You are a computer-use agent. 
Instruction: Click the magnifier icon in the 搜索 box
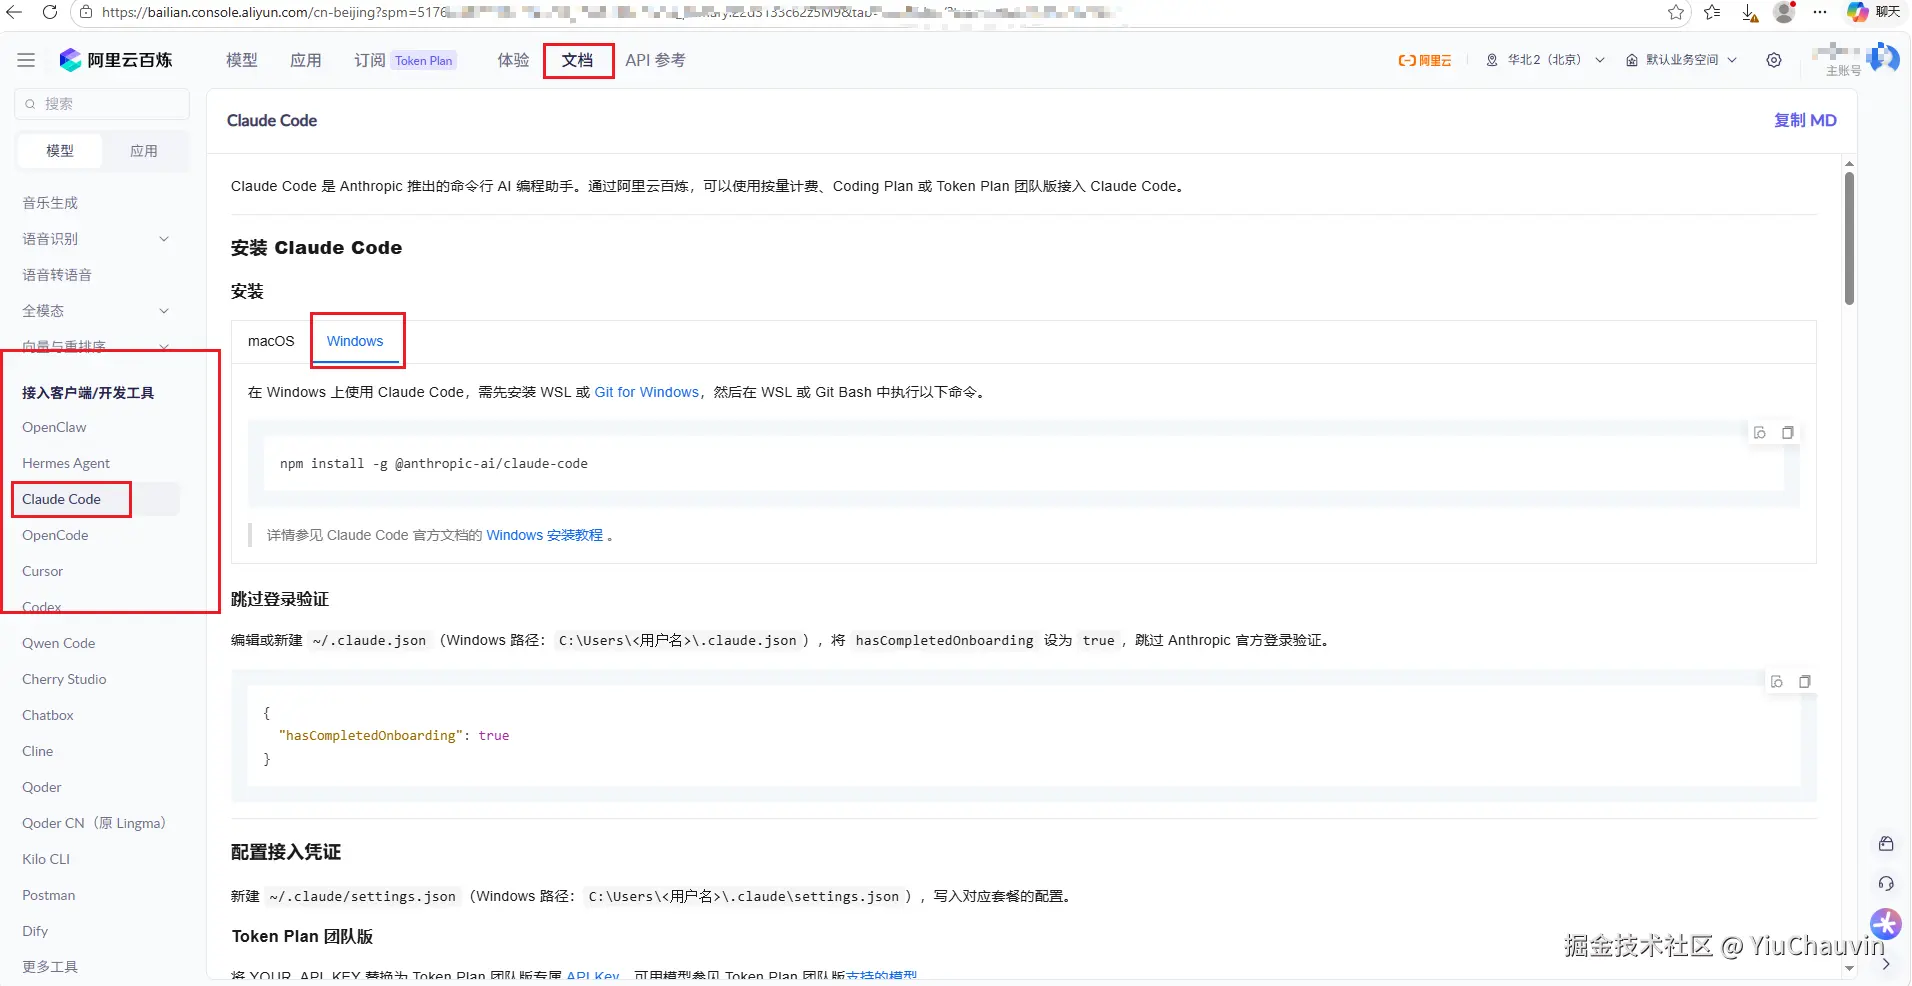[x=30, y=104]
